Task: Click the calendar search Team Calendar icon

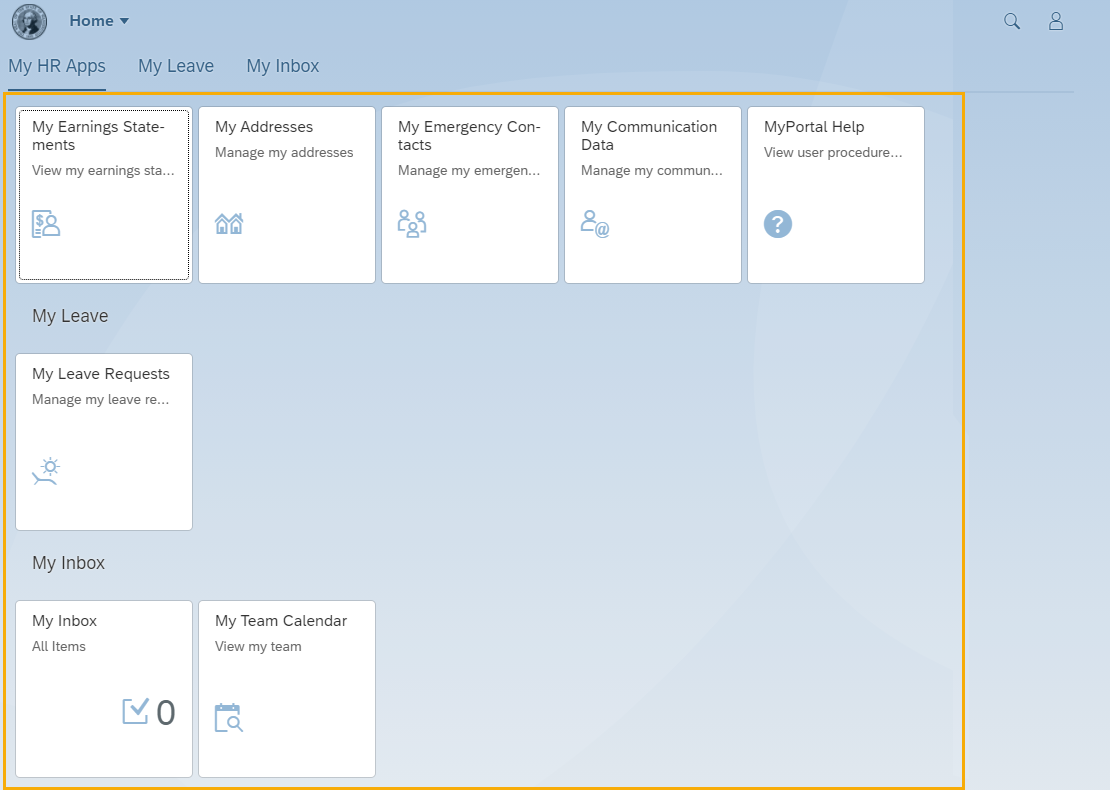Action: click(x=229, y=718)
